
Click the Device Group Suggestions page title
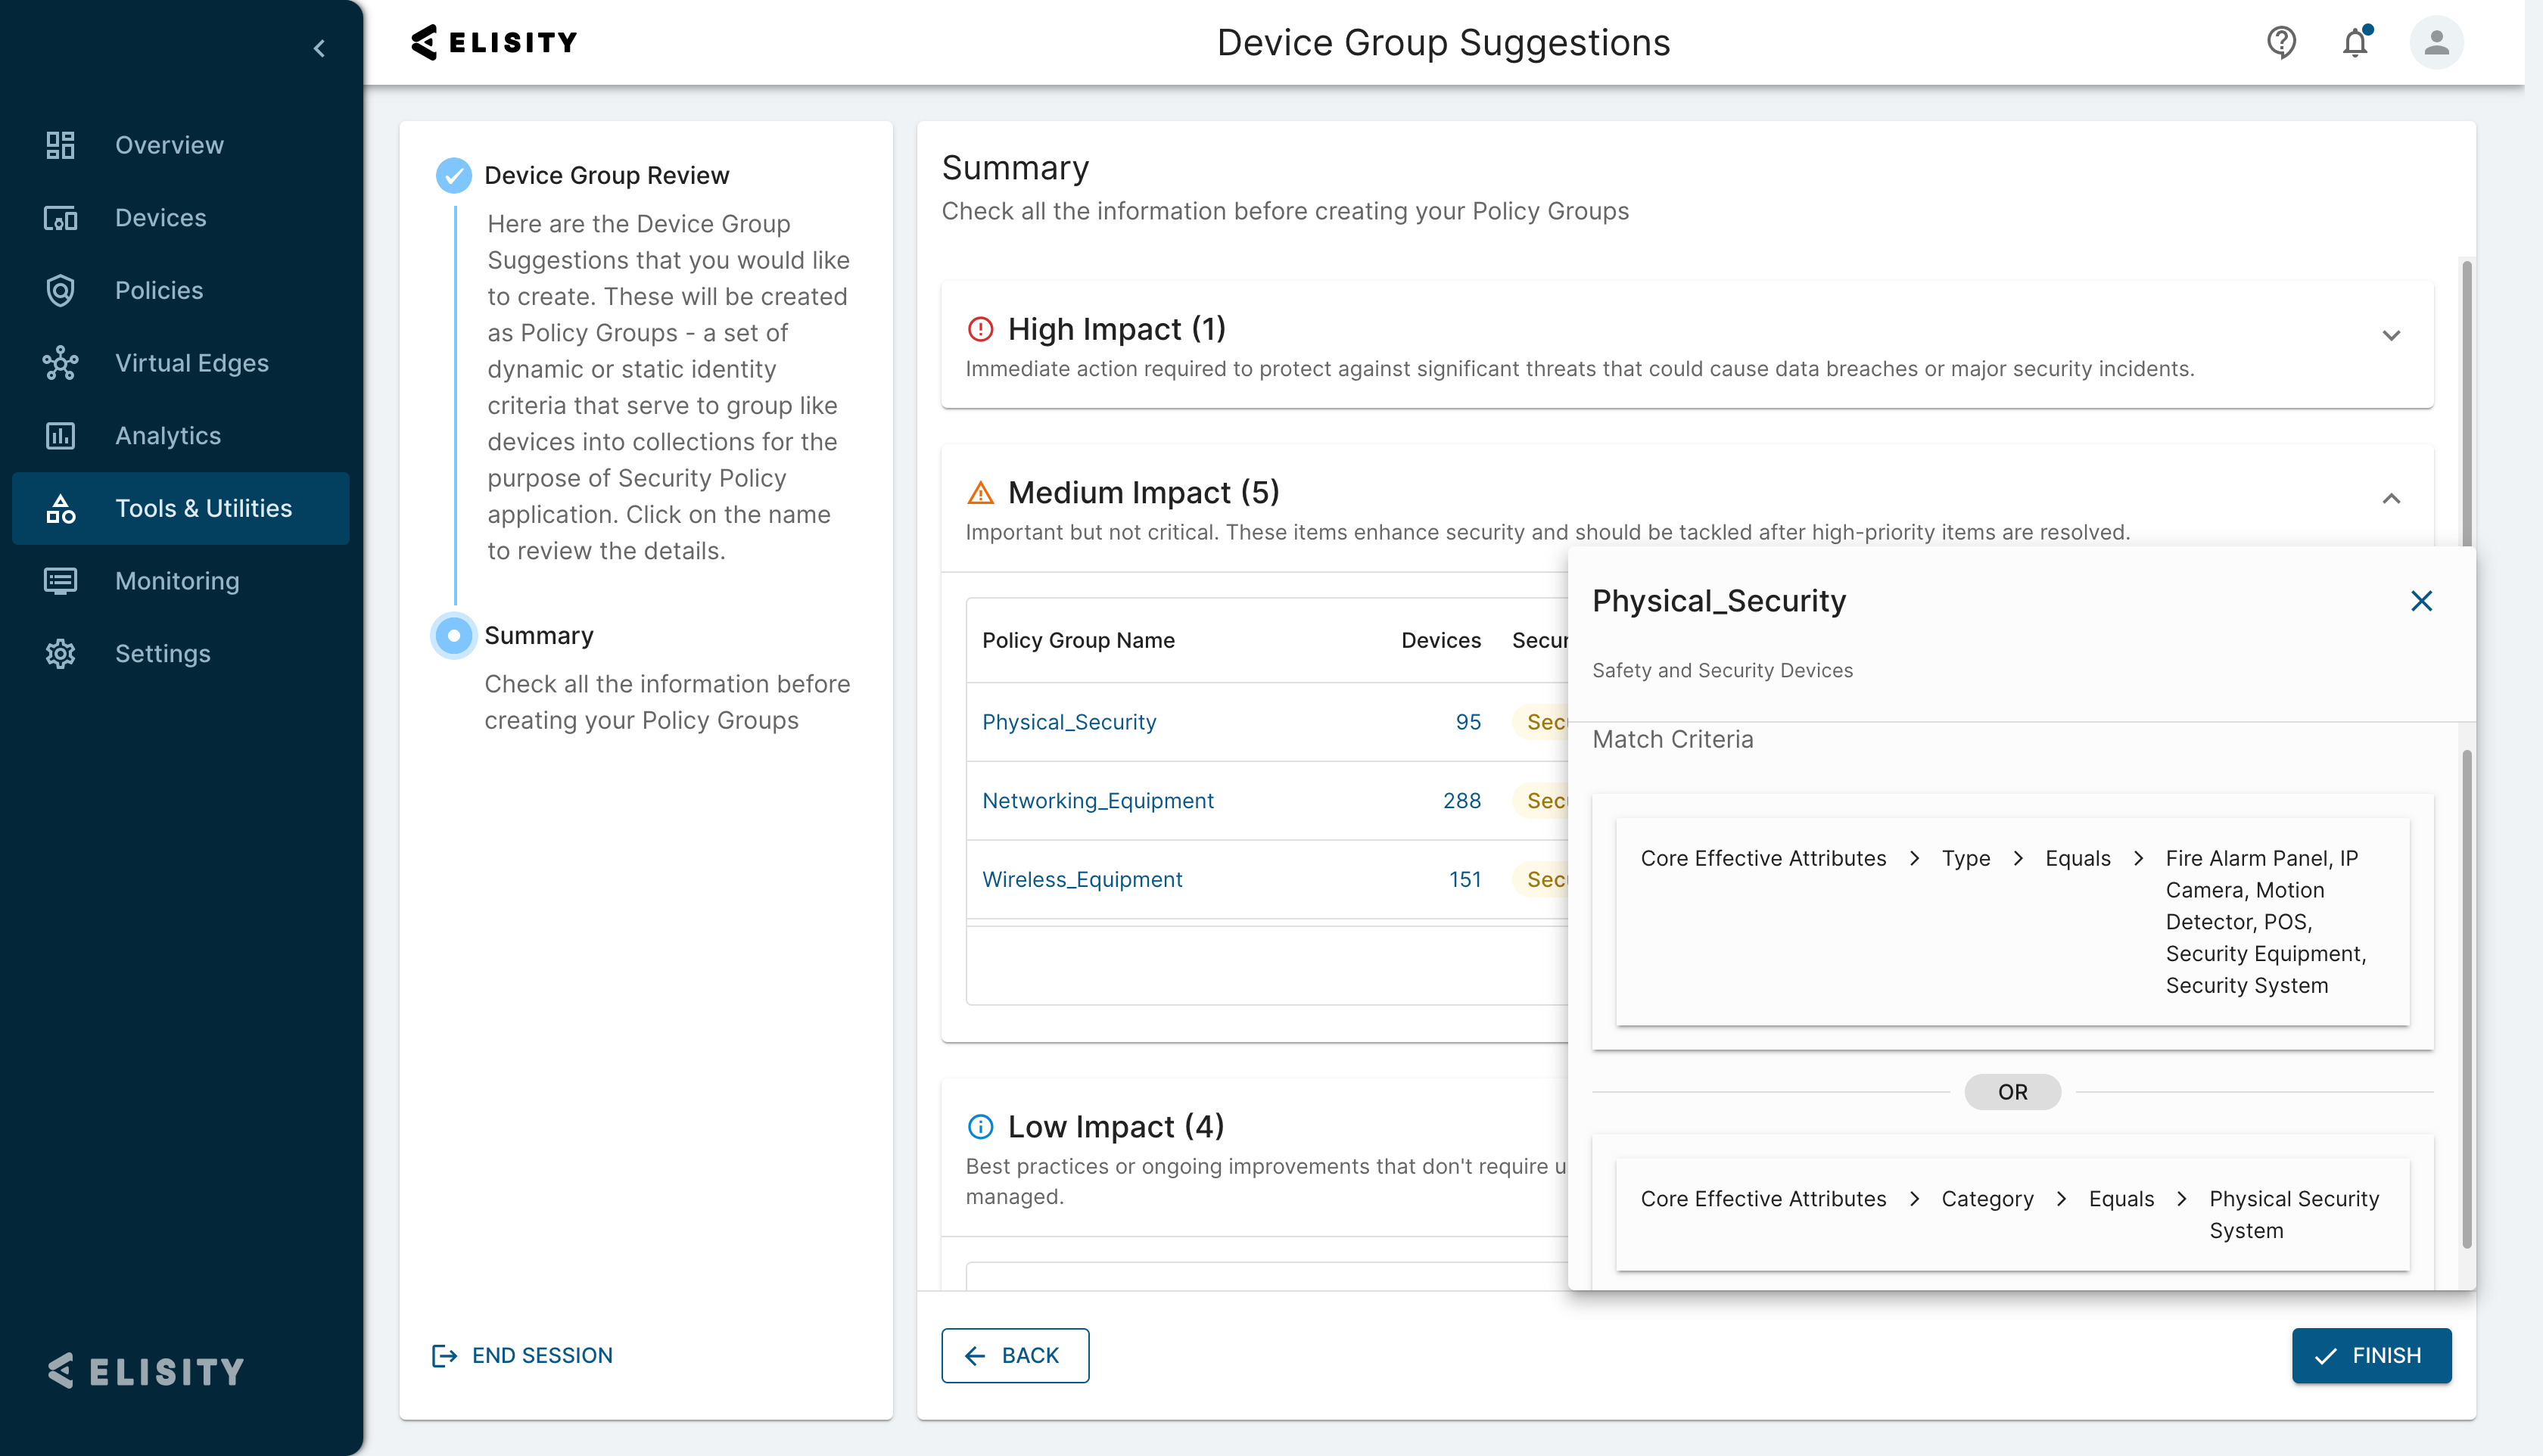point(1443,42)
